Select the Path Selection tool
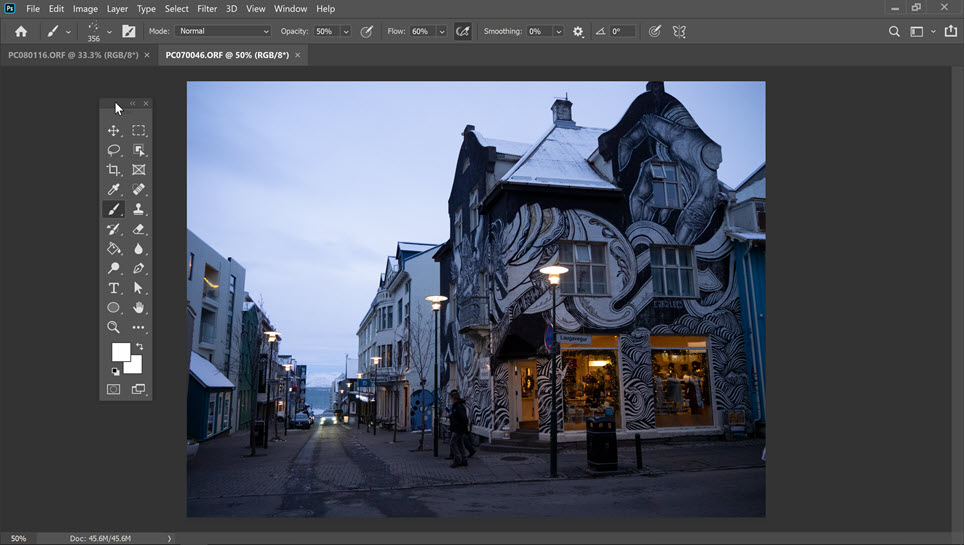965x545 pixels. tap(138, 288)
